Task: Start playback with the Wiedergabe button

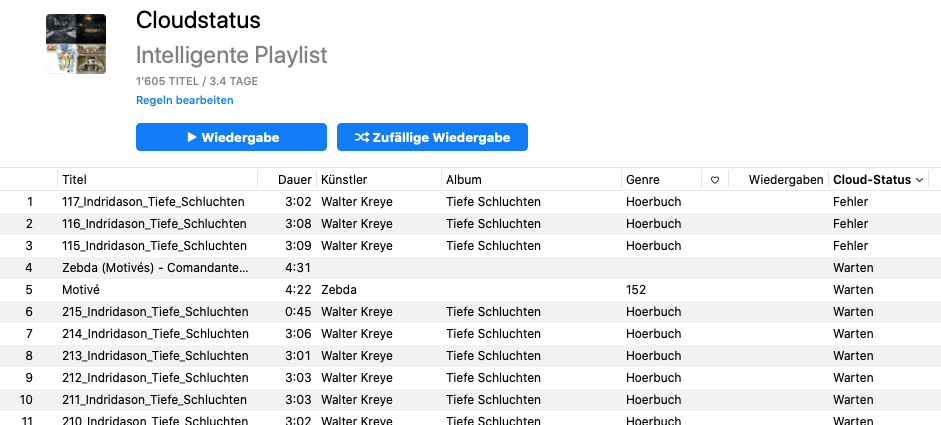Action: (231, 137)
